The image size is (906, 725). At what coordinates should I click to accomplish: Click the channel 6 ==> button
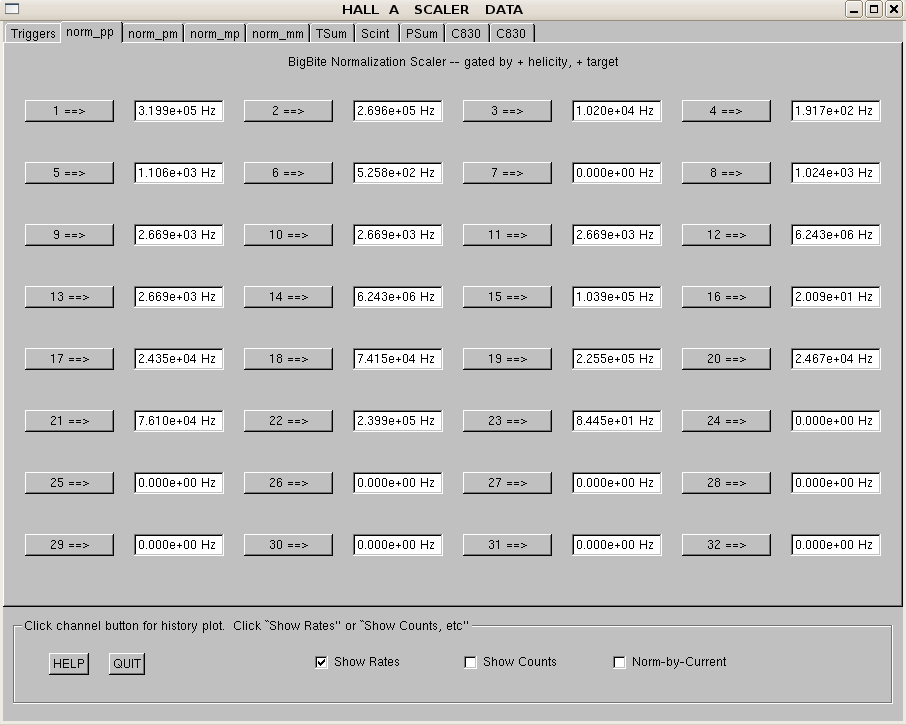[x=288, y=173]
